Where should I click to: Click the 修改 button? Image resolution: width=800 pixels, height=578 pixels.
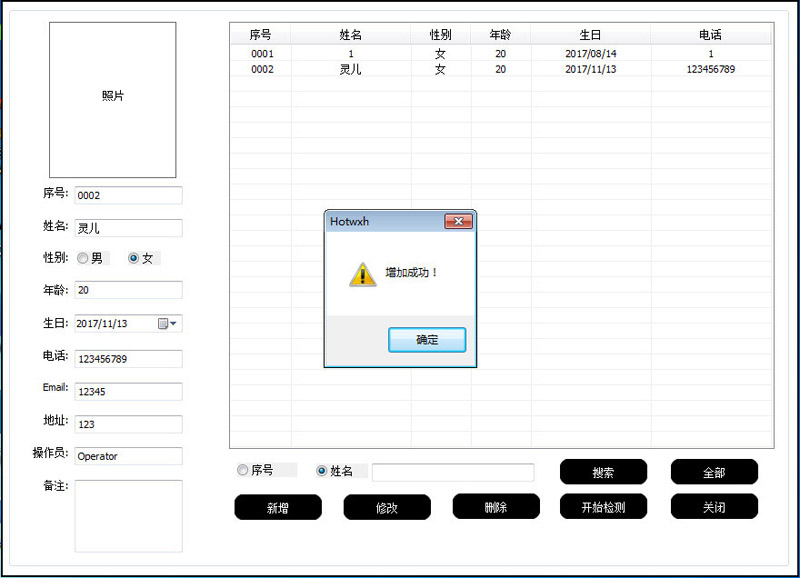click(387, 507)
